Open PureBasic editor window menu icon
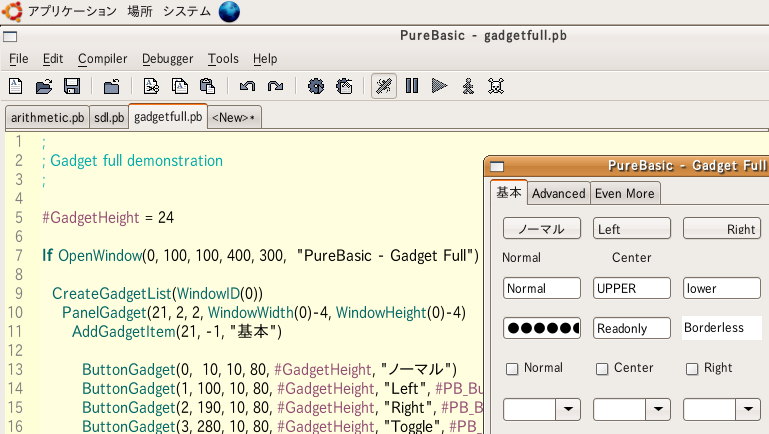The image size is (769, 434). click(x=10, y=37)
